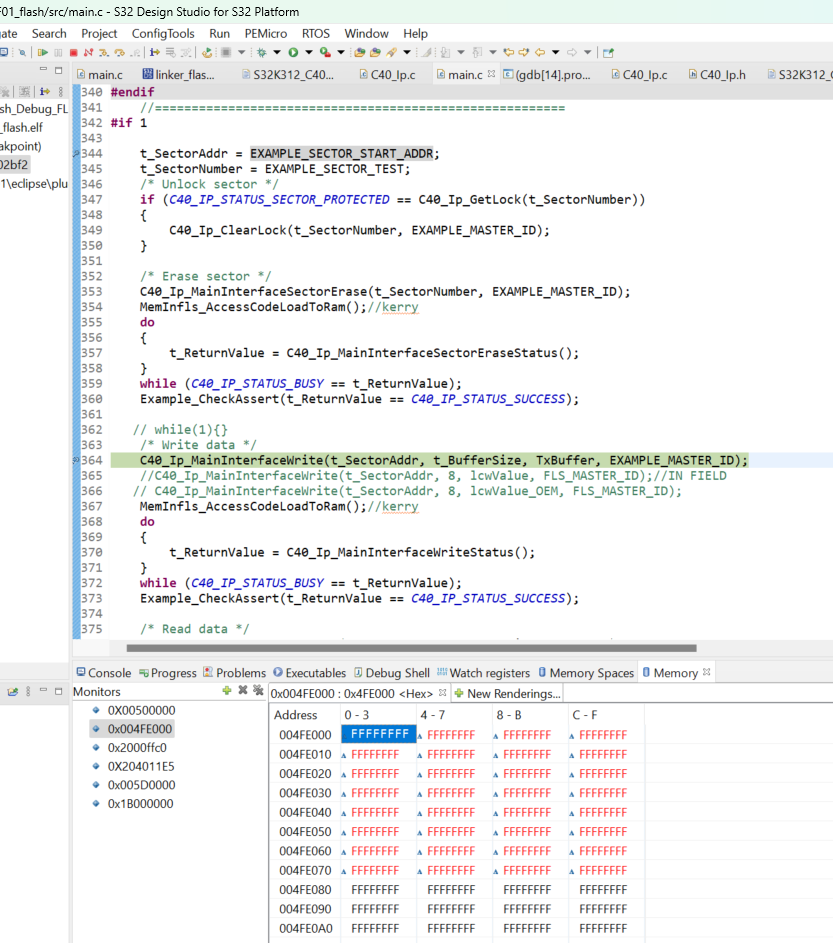Screen dimensions: 833x943
Task: Open the Search menu
Action: click(x=49, y=34)
